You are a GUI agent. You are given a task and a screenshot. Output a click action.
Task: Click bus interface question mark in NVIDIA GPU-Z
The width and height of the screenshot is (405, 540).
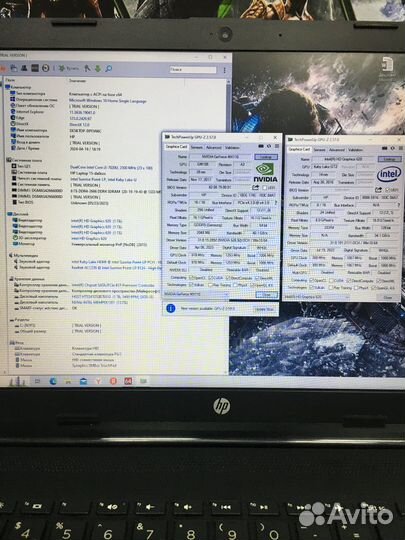pos(275,203)
